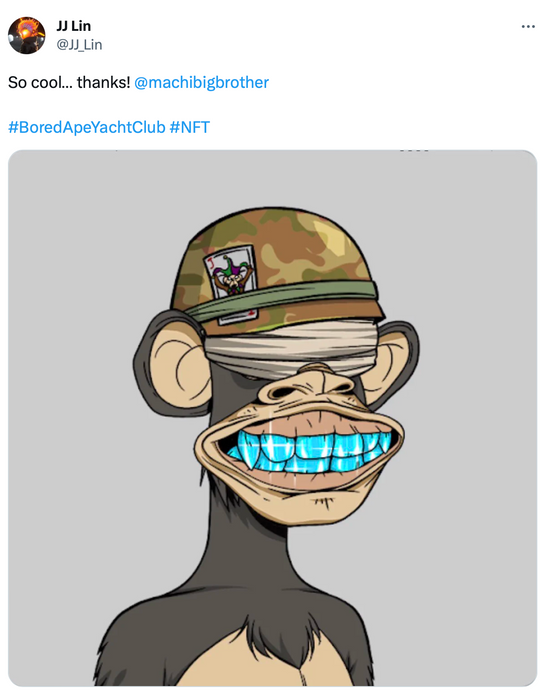The height and width of the screenshot is (694, 550).
Task: Open the three-dot more options menu
Action: [x=528, y=27]
